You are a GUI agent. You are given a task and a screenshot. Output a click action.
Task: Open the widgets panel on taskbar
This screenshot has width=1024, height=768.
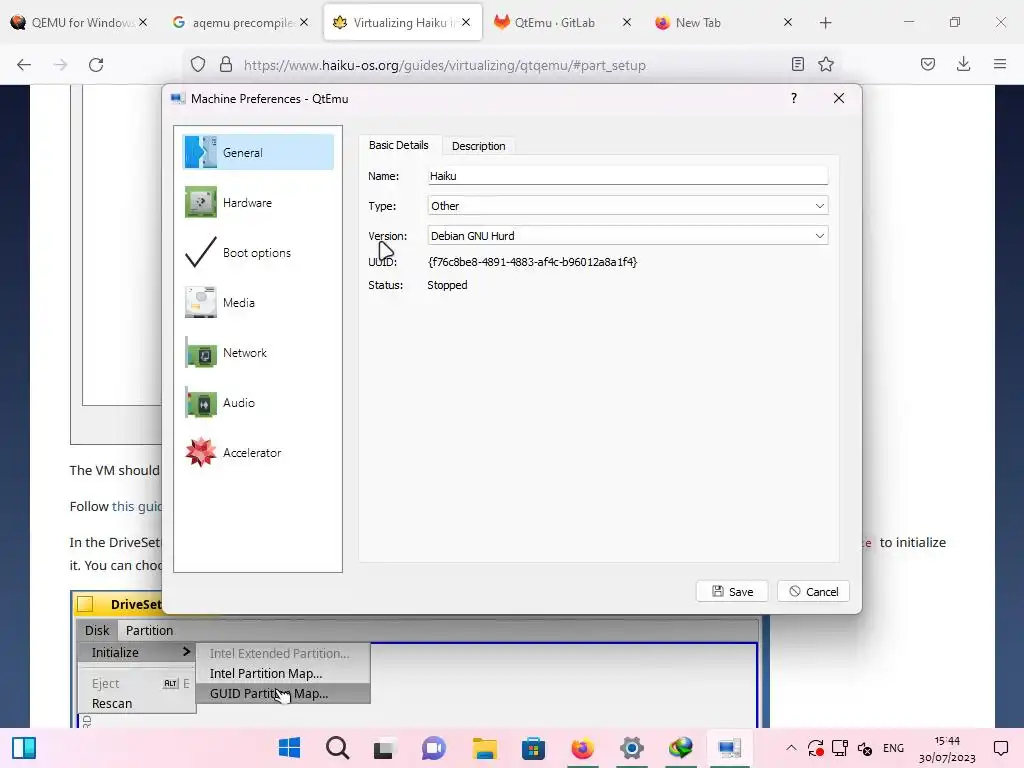24,748
